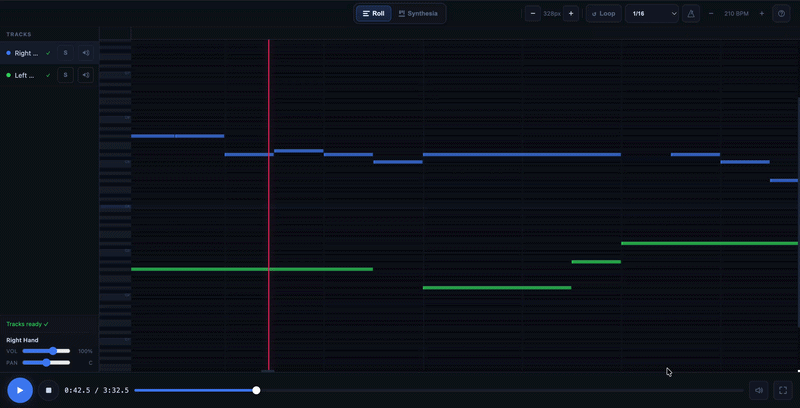The image size is (800, 408).
Task: Enable the Loop button
Action: (x=603, y=14)
